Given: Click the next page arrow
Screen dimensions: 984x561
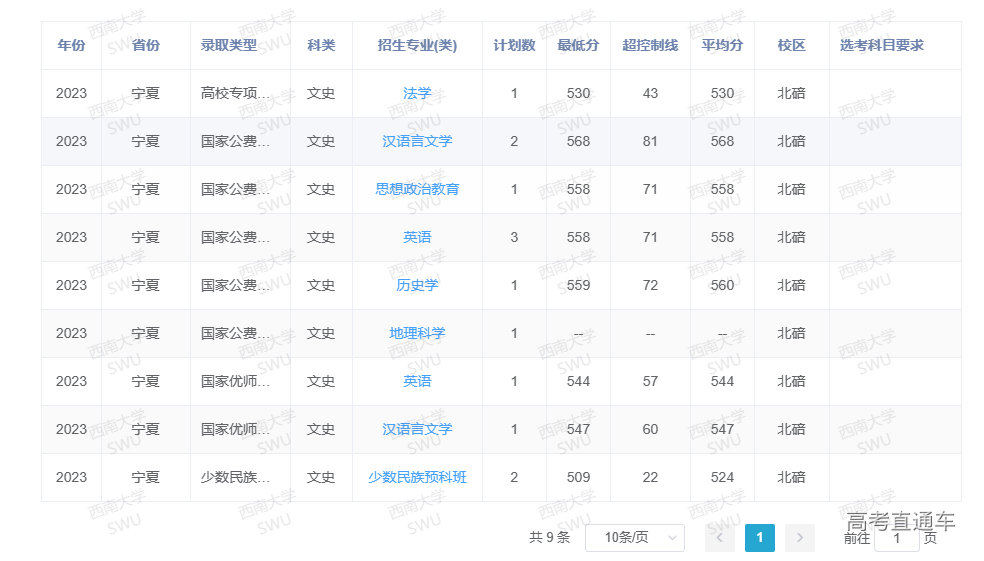Looking at the screenshot, I should 799,538.
